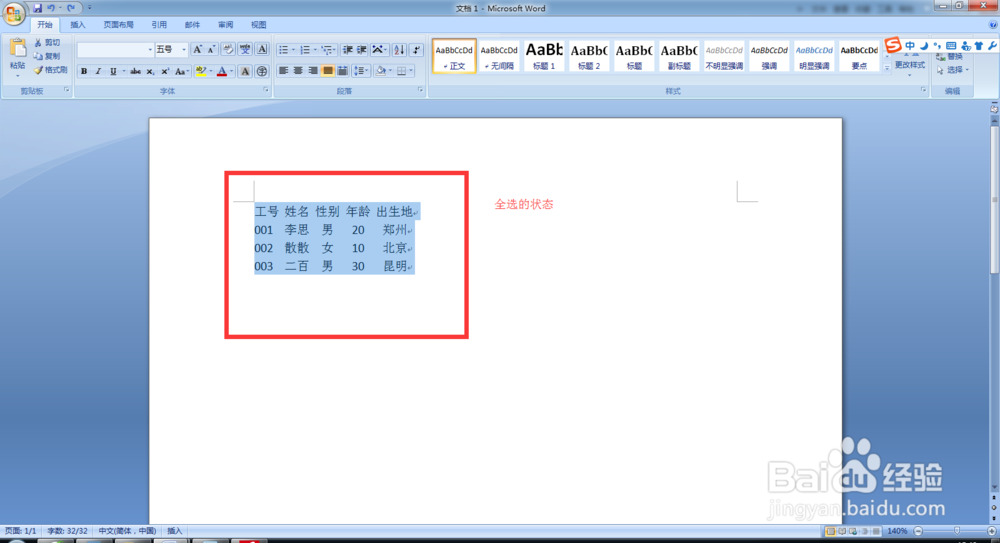1000x543 pixels.
Task: Undo the last action
Action: (51, 8)
